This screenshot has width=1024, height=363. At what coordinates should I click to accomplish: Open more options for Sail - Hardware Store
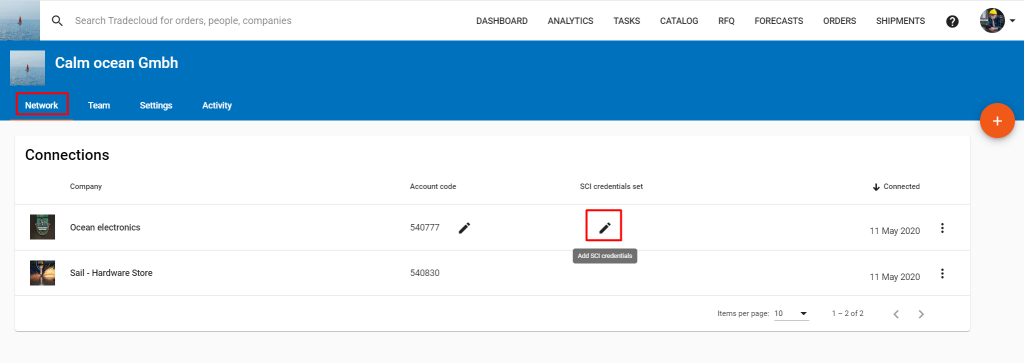pyautogui.click(x=942, y=274)
